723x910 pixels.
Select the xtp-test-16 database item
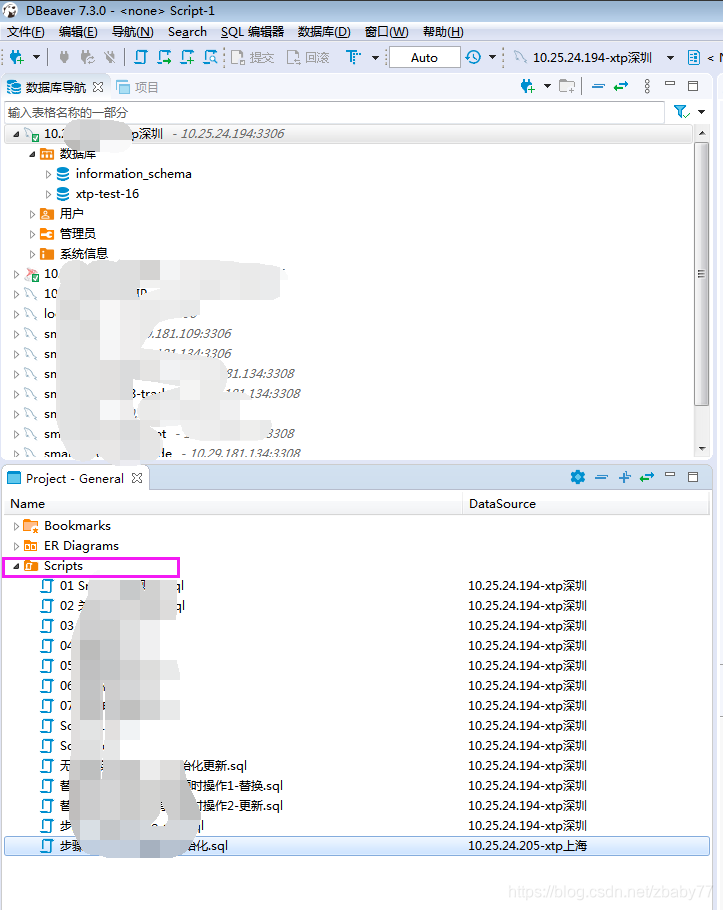coord(107,194)
